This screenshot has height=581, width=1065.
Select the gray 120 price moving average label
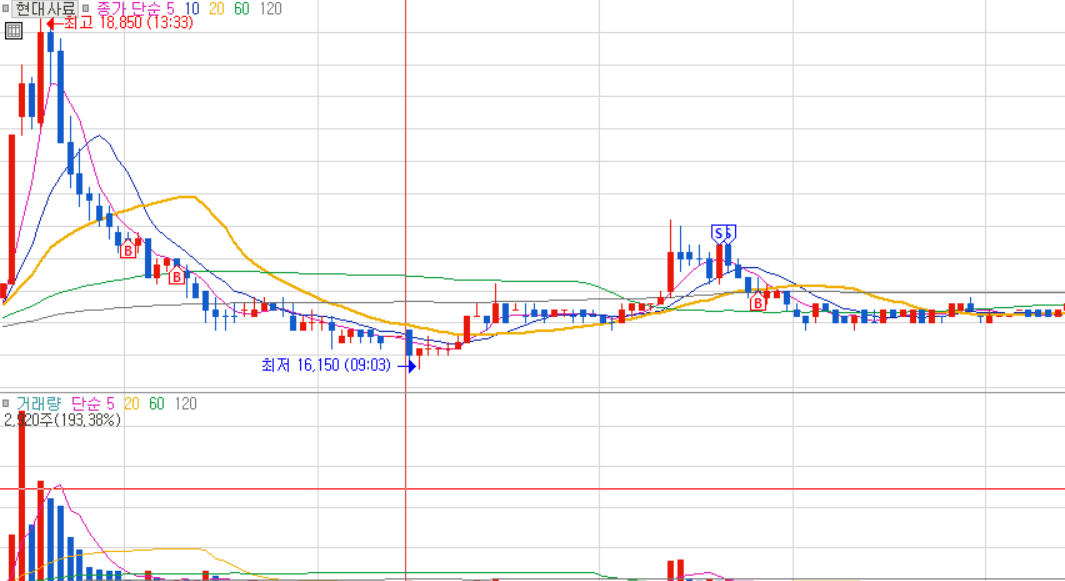tap(270, 9)
